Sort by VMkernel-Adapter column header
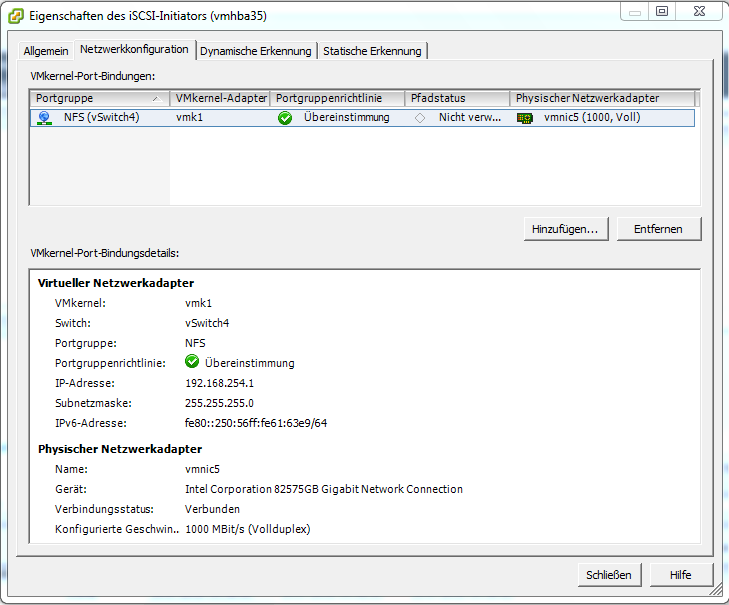Image resolution: width=729 pixels, height=605 pixels. [x=220, y=98]
